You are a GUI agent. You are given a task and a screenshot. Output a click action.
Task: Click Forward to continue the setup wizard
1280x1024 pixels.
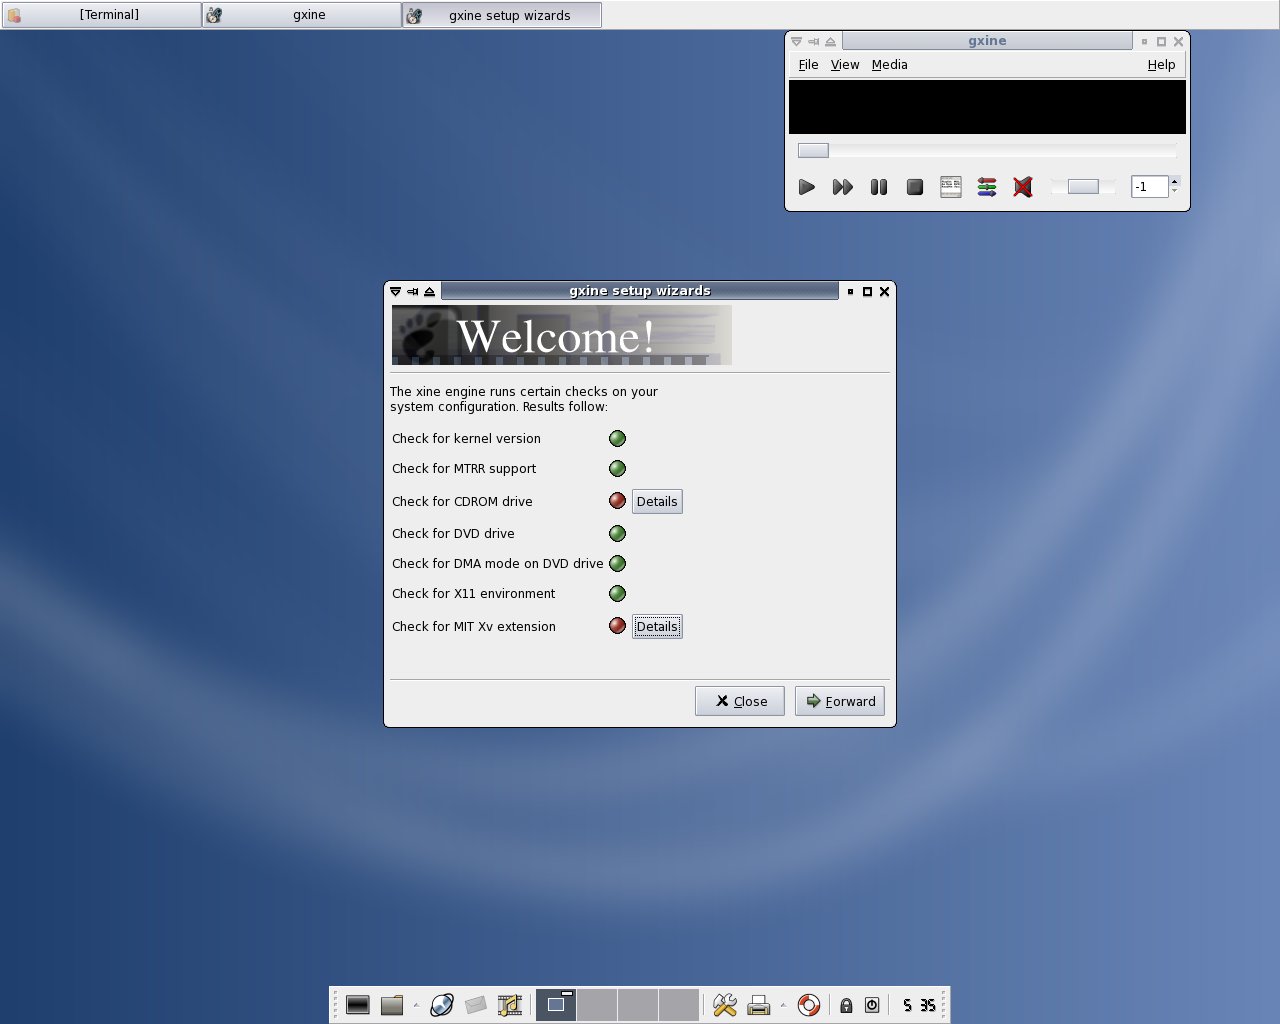[x=840, y=701]
